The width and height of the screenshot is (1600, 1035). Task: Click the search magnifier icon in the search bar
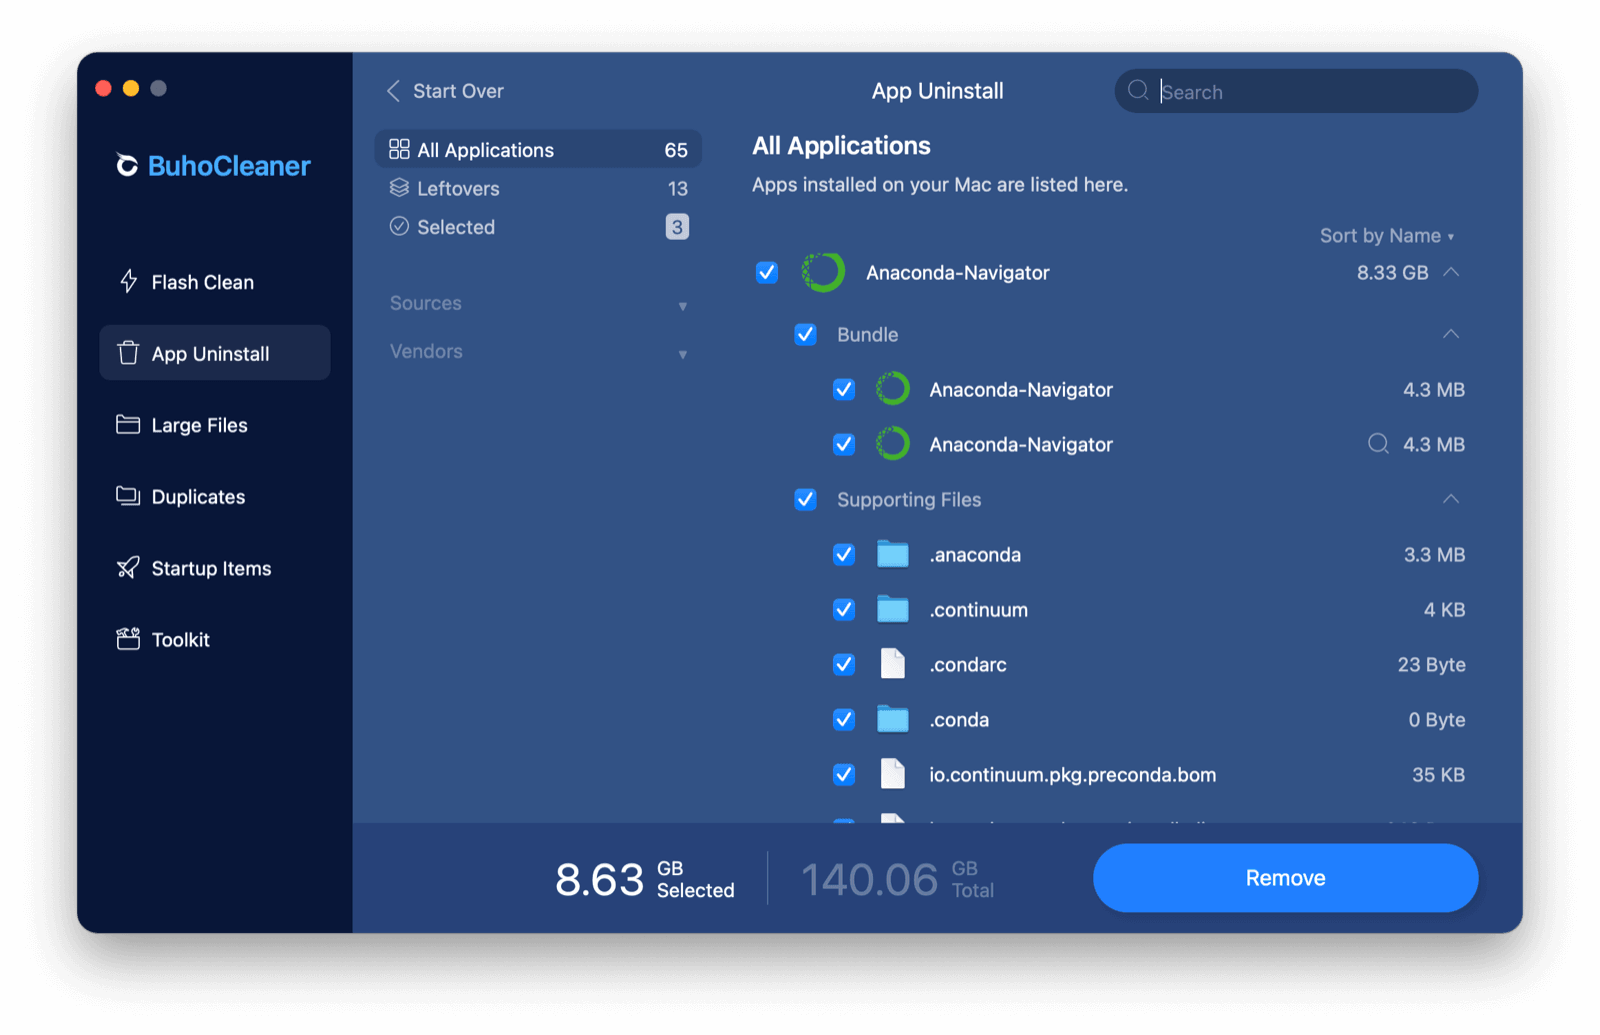point(1138,91)
